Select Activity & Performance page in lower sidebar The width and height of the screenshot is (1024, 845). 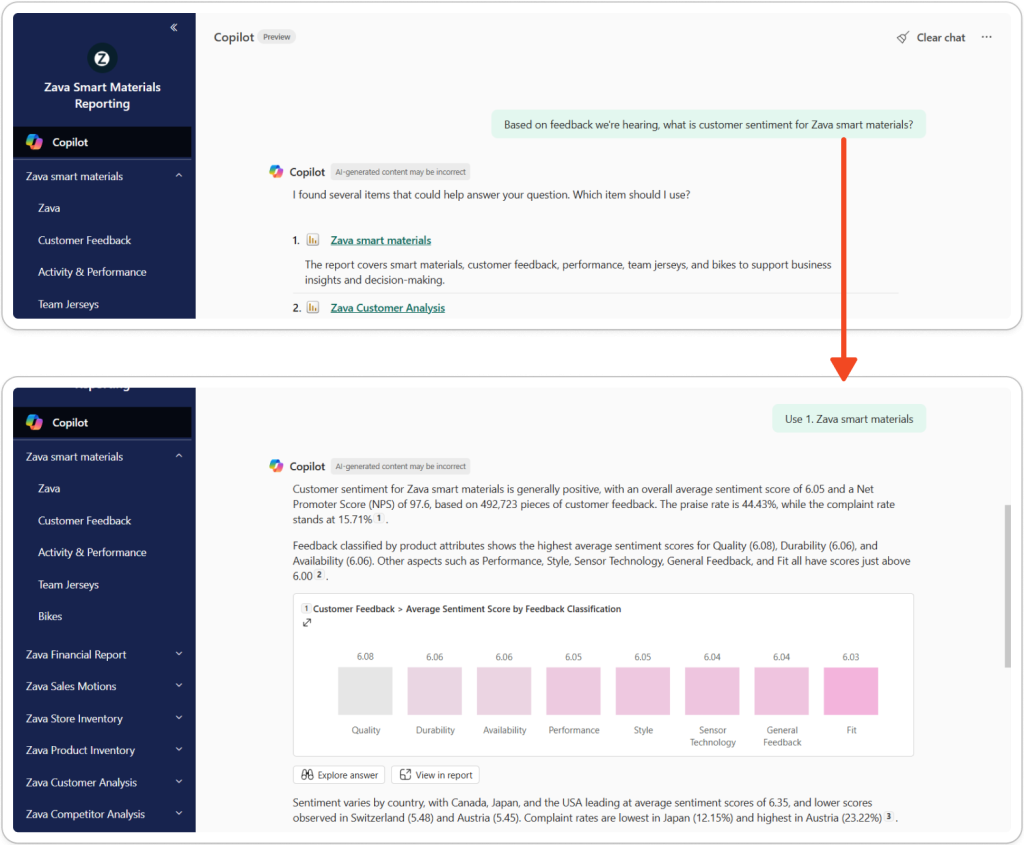92,553
